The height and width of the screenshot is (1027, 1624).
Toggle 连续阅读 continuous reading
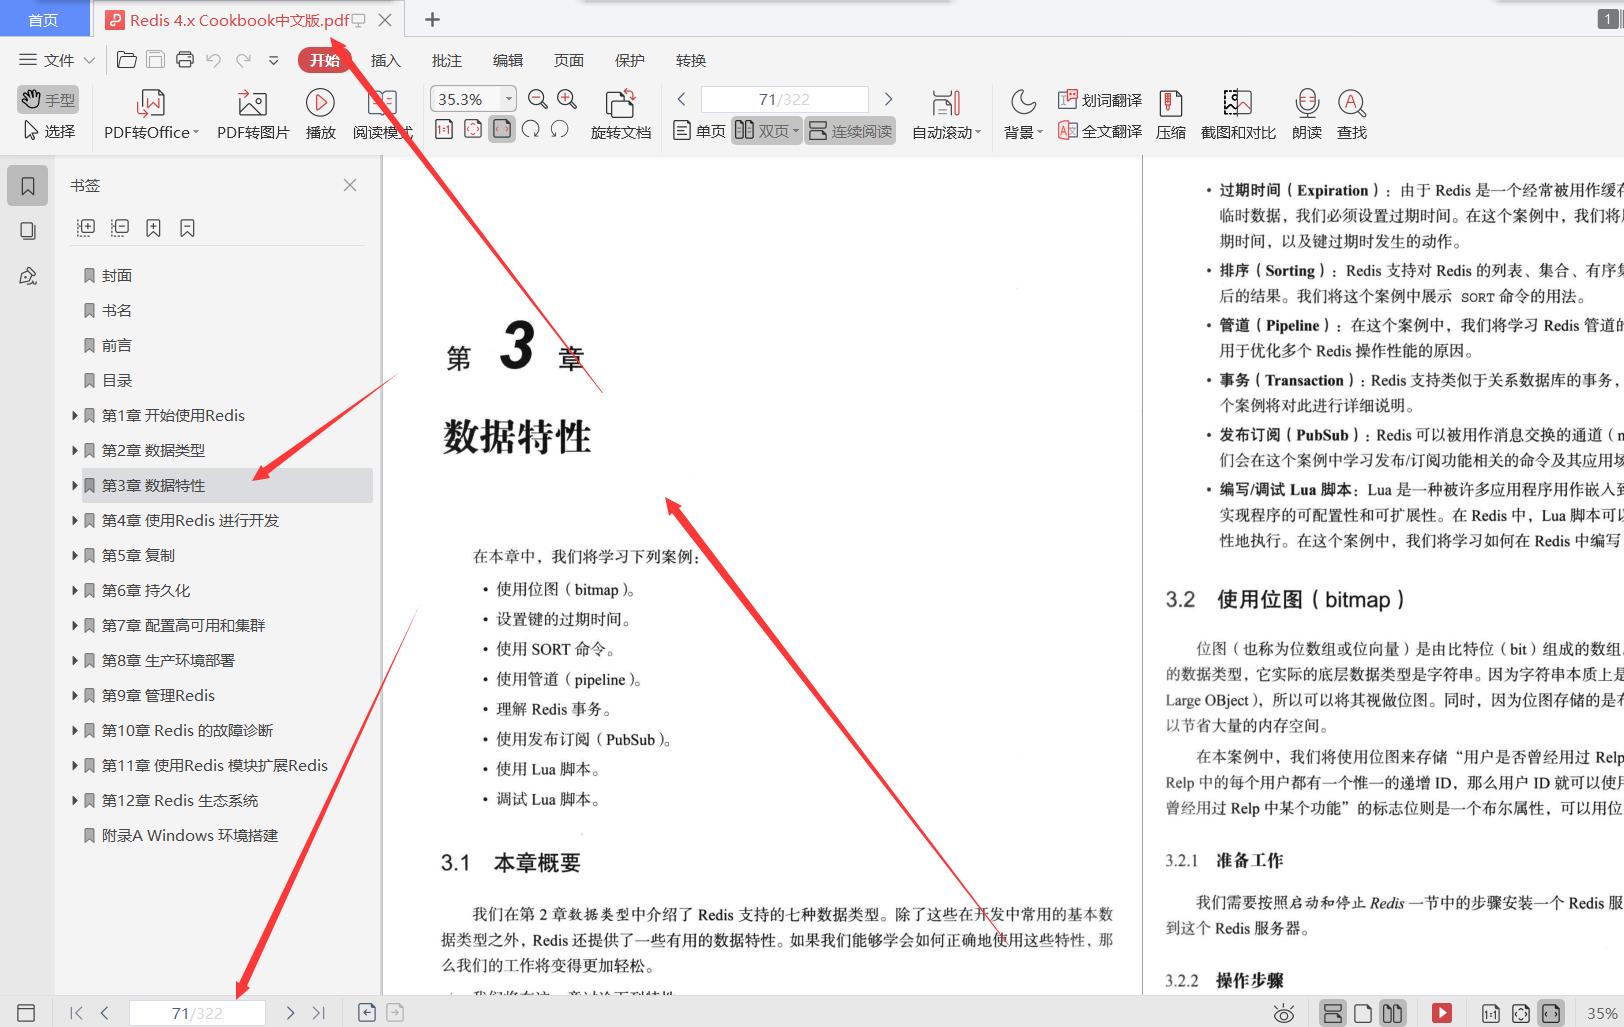[x=850, y=130]
